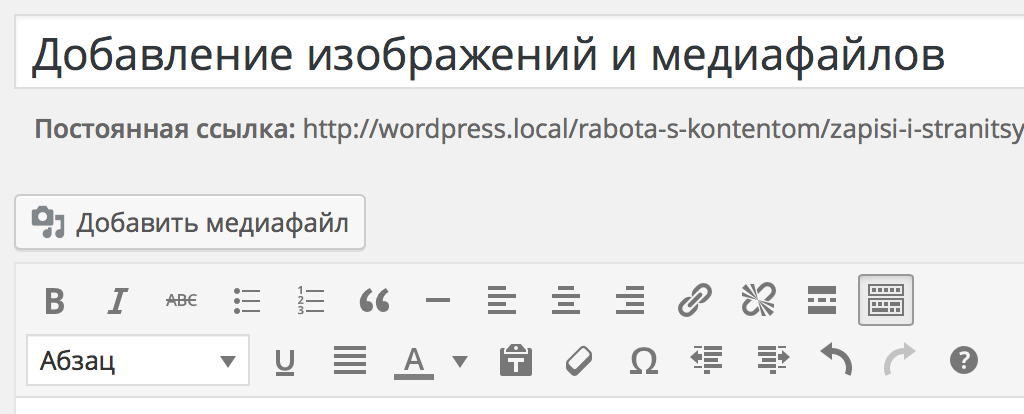The image size is (1024, 414).
Task: Insert a numbered list
Action: point(310,300)
